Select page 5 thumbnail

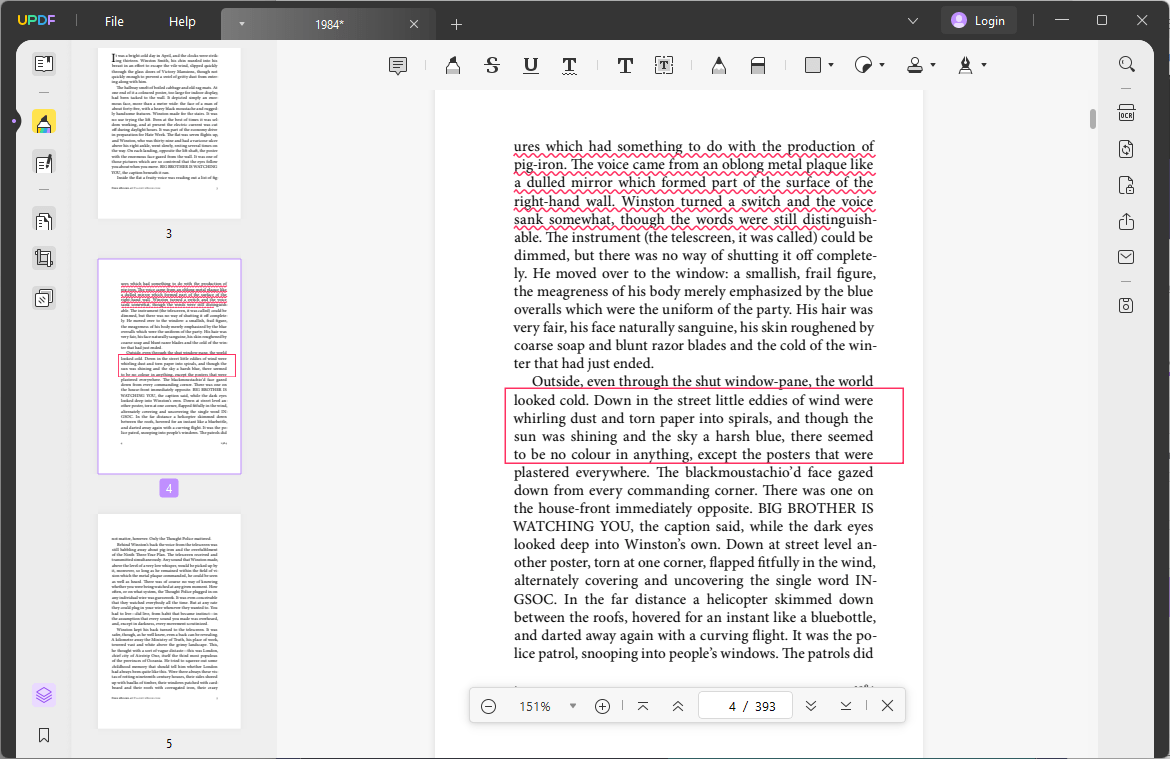pos(169,621)
